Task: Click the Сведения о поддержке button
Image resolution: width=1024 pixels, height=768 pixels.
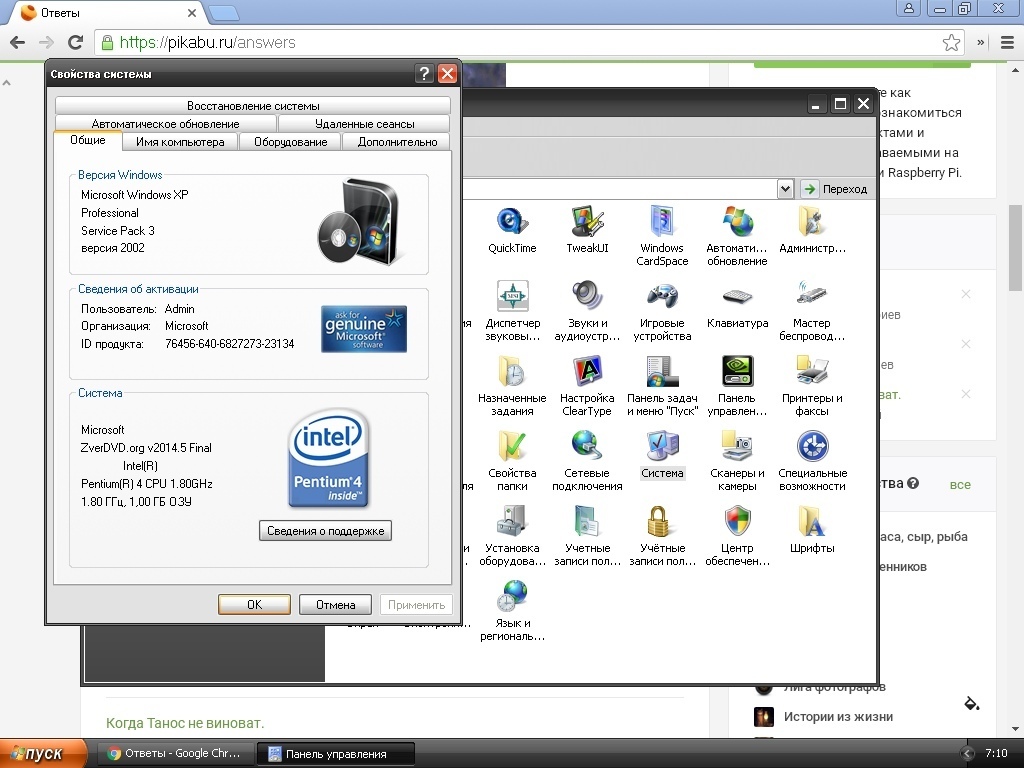Action: click(325, 531)
